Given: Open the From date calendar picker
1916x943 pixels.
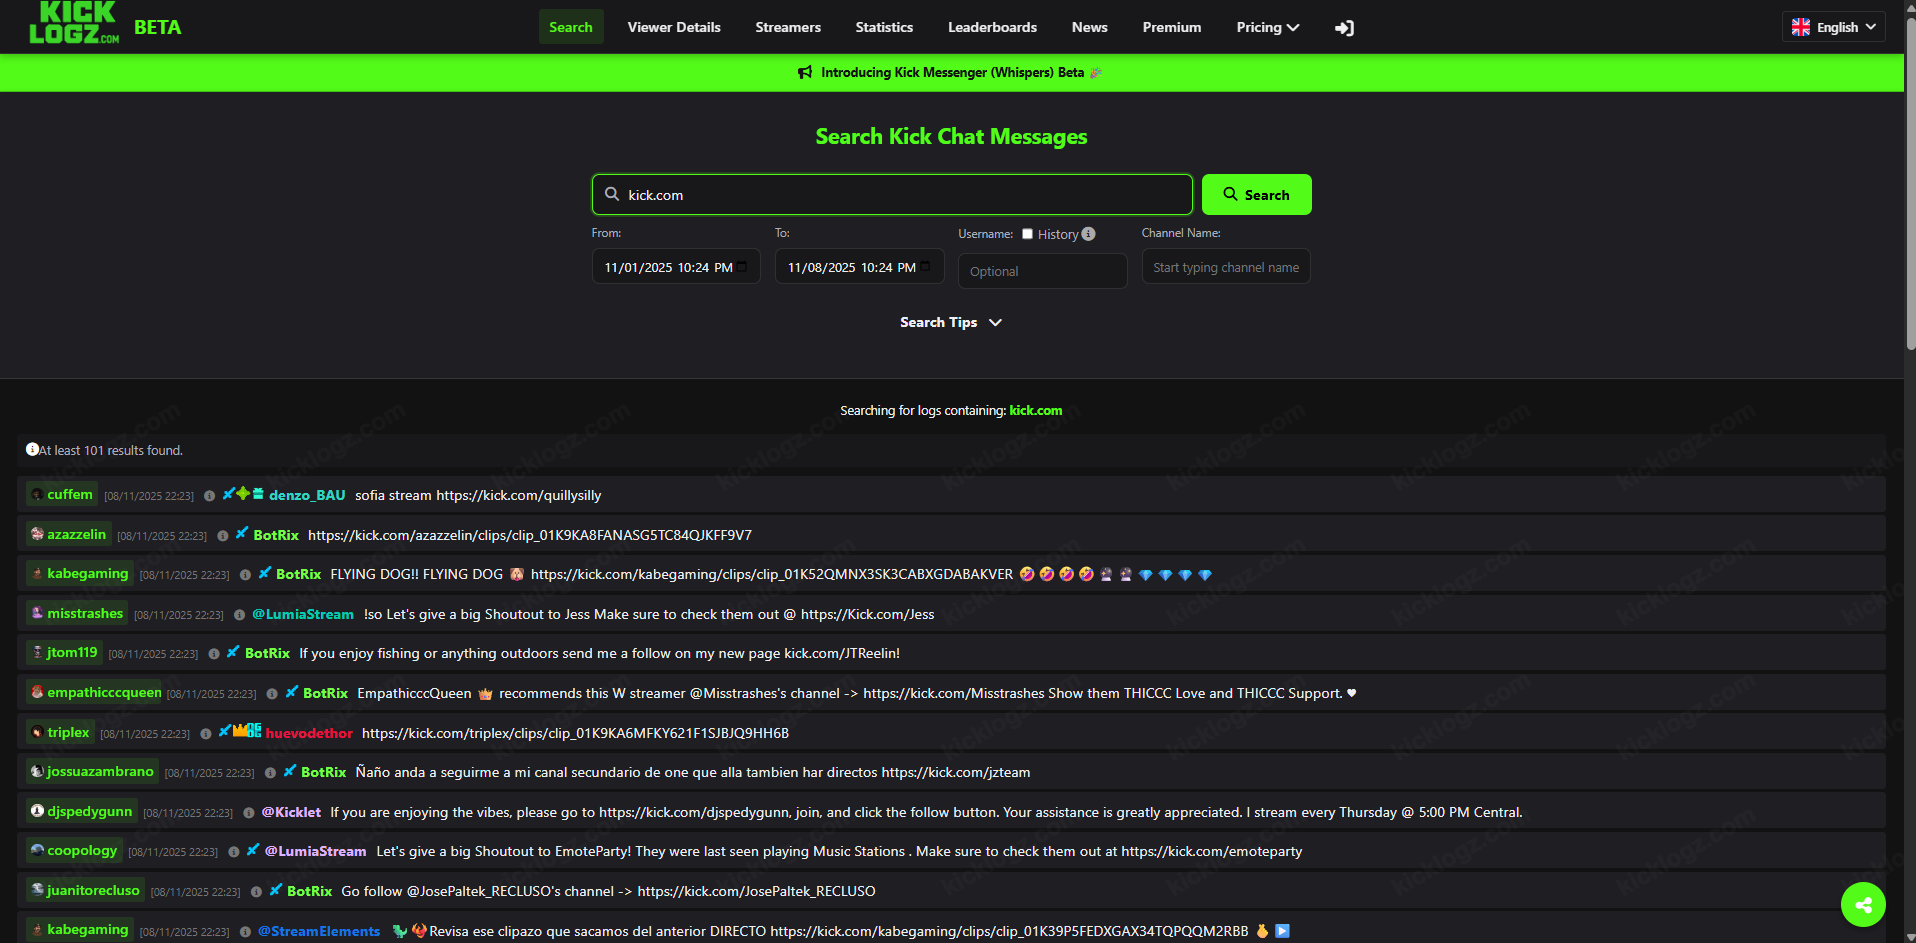Looking at the screenshot, I should tap(741, 266).
